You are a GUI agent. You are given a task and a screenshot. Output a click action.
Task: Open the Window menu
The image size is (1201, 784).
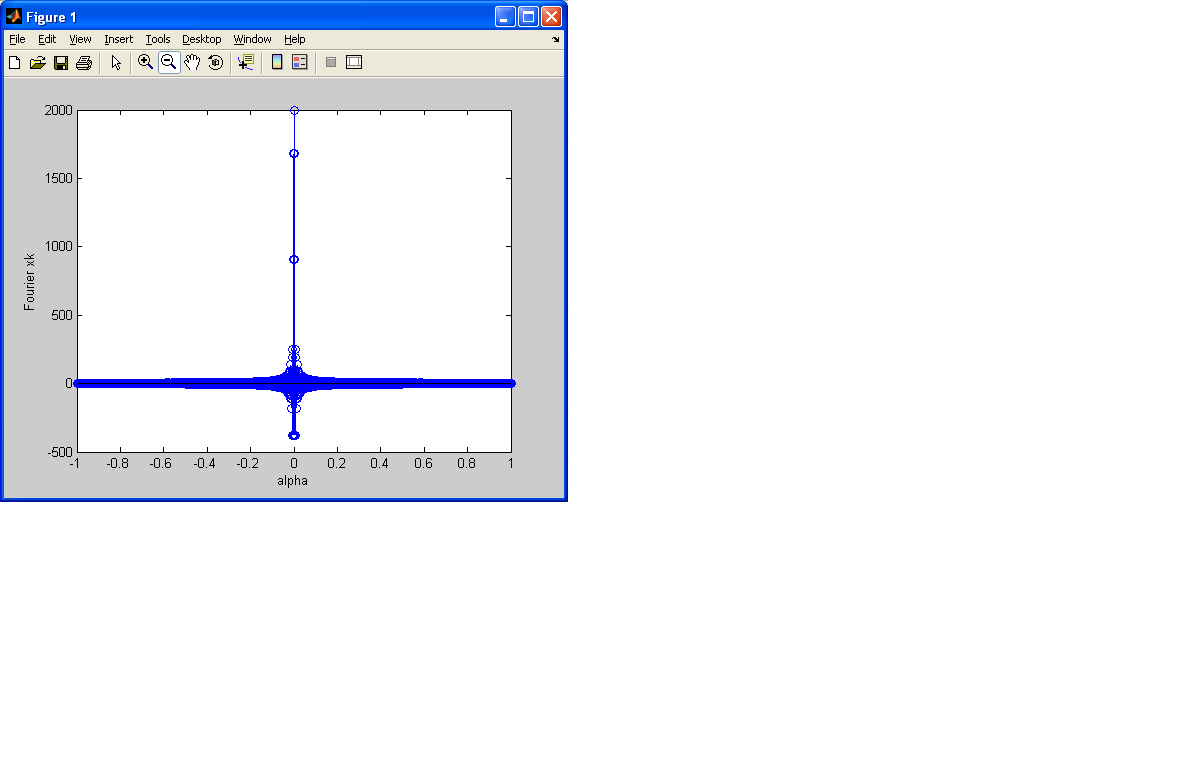[x=252, y=39]
